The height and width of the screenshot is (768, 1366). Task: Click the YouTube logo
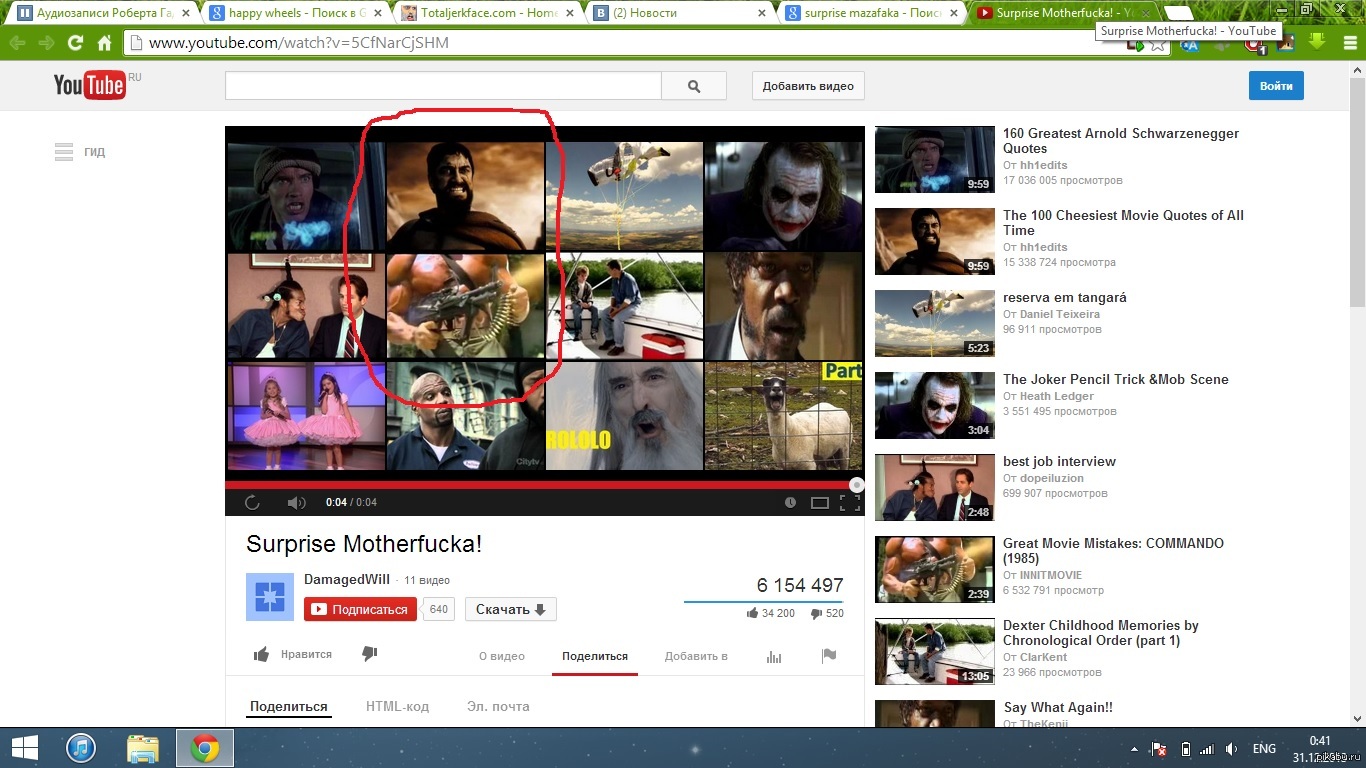click(x=90, y=86)
